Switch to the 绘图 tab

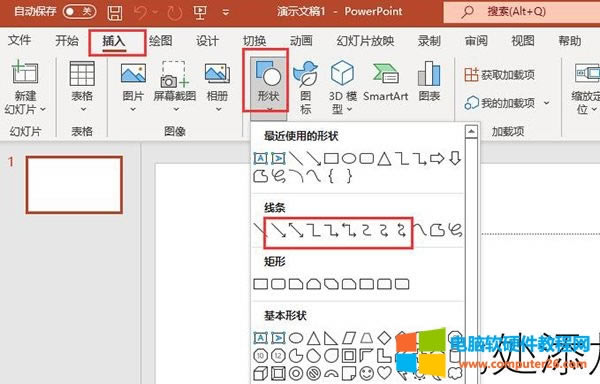(x=161, y=40)
